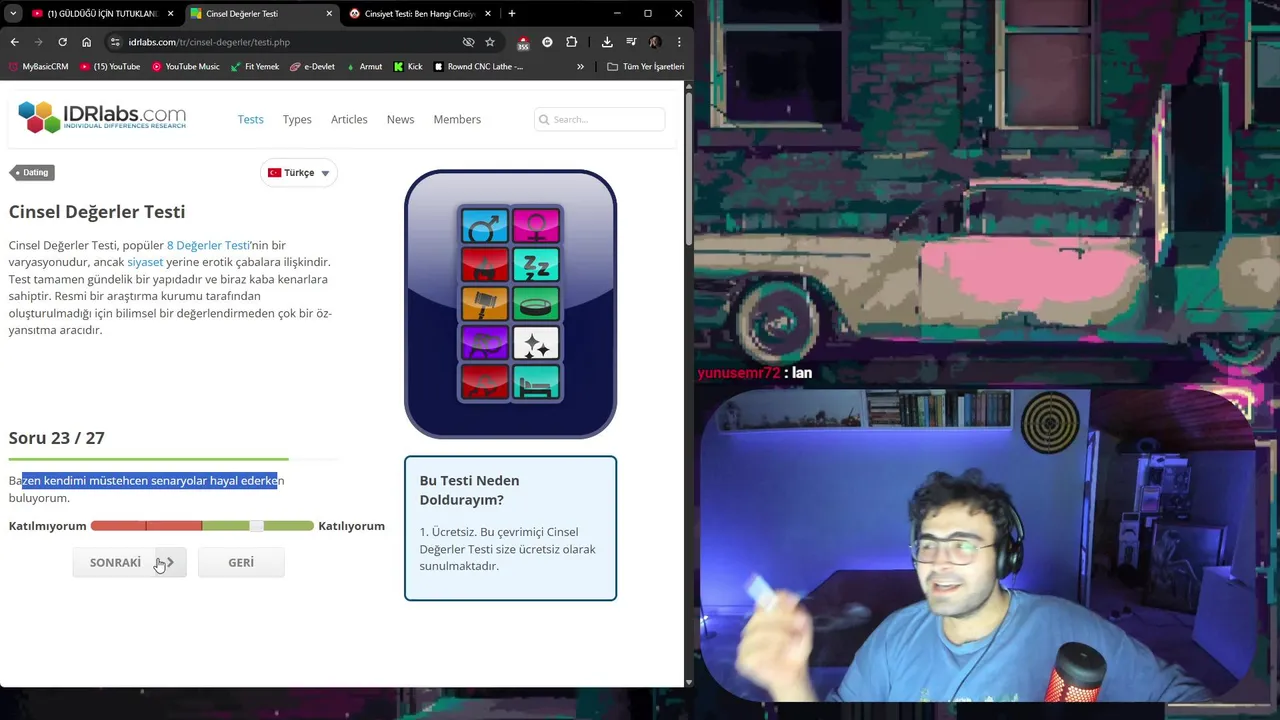This screenshot has height=720, width=1280.
Task: Click the agreement slider handle
Action: (257, 526)
